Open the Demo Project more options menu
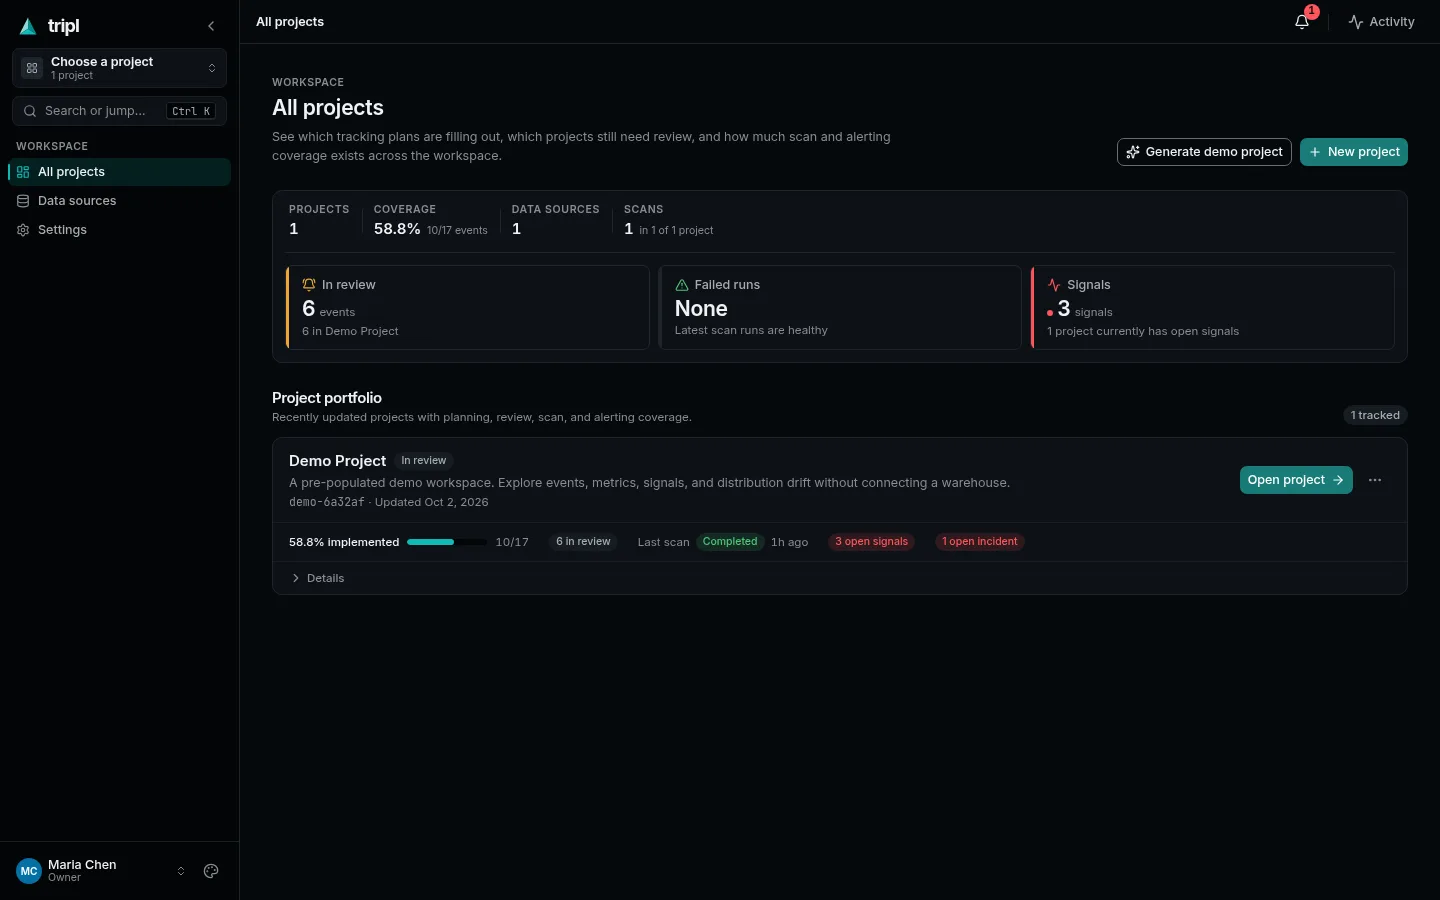The height and width of the screenshot is (900, 1440). click(x=1375, y=480)
